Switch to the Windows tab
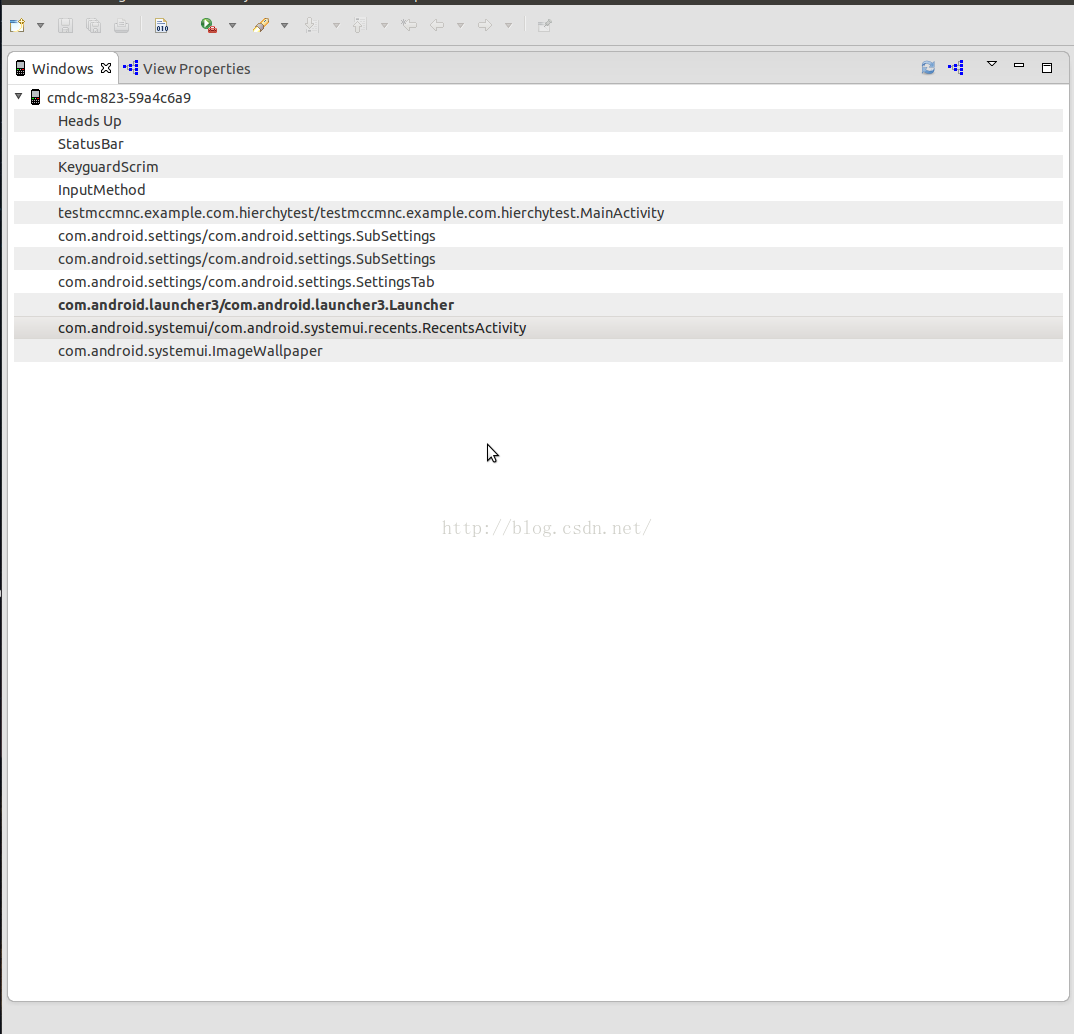Viewport: 1074px width, 1034px height. 62,68
